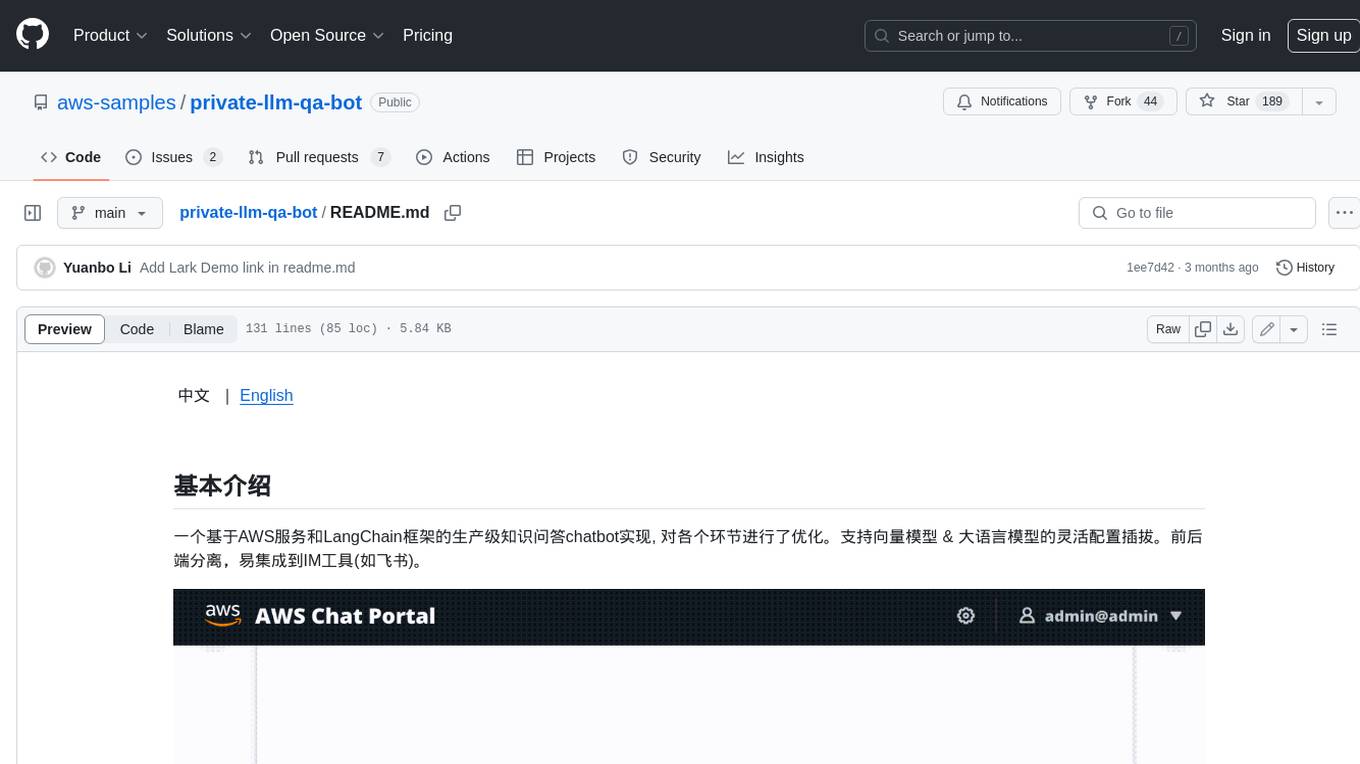Image resolution: width=1360 pixels, height=764 pixels.
Task: Open the GitHub homepage logo
Action: [32, 35]
